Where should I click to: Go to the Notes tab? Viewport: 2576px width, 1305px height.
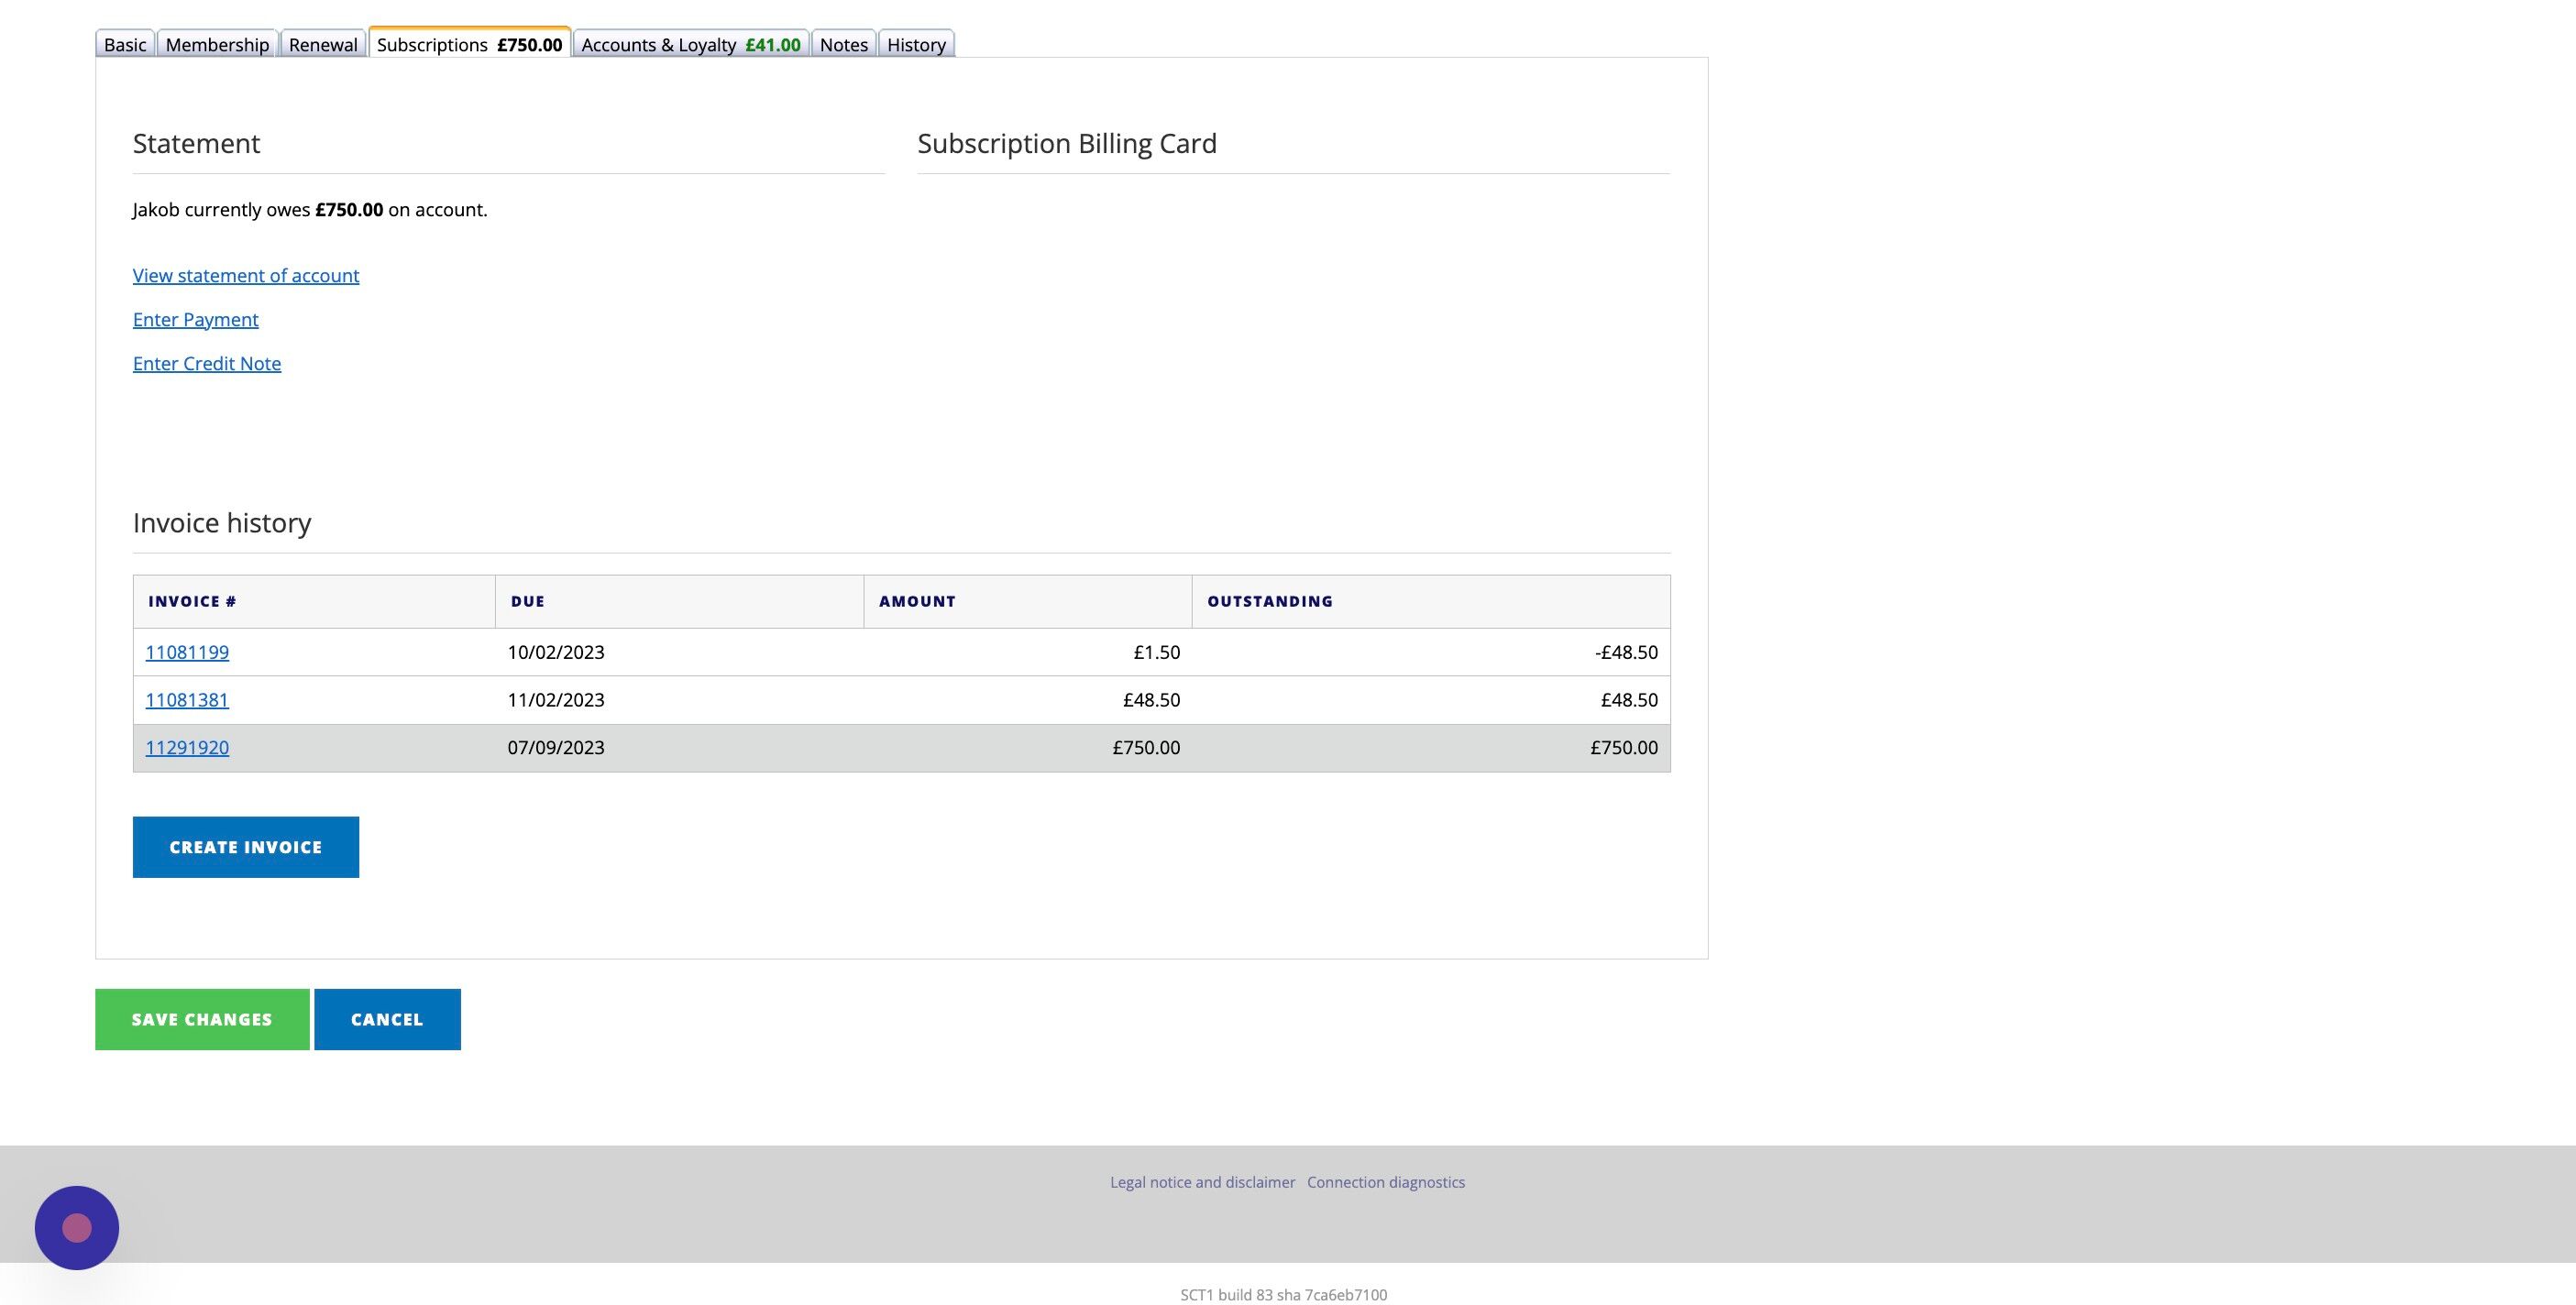pos(843,45)
